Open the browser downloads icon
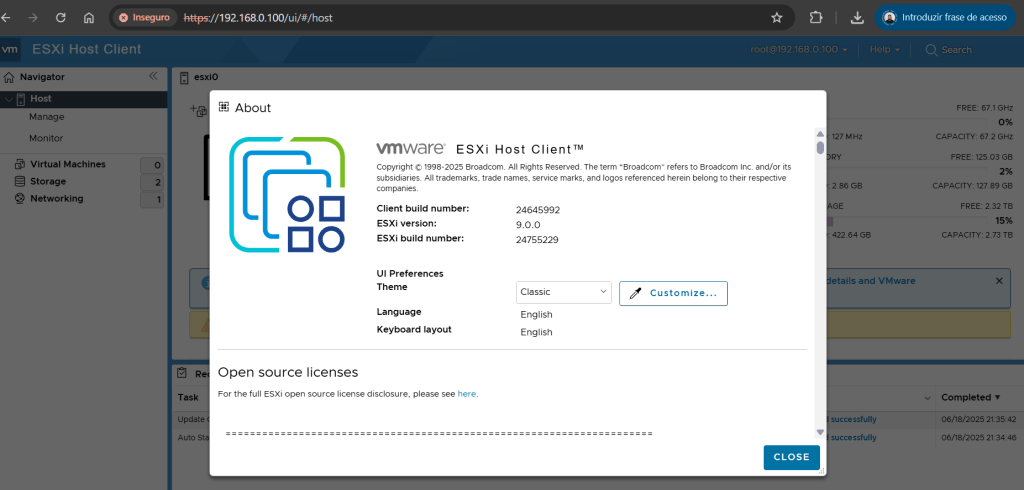Screen dimensions: 1024x490 coord(857,18)
